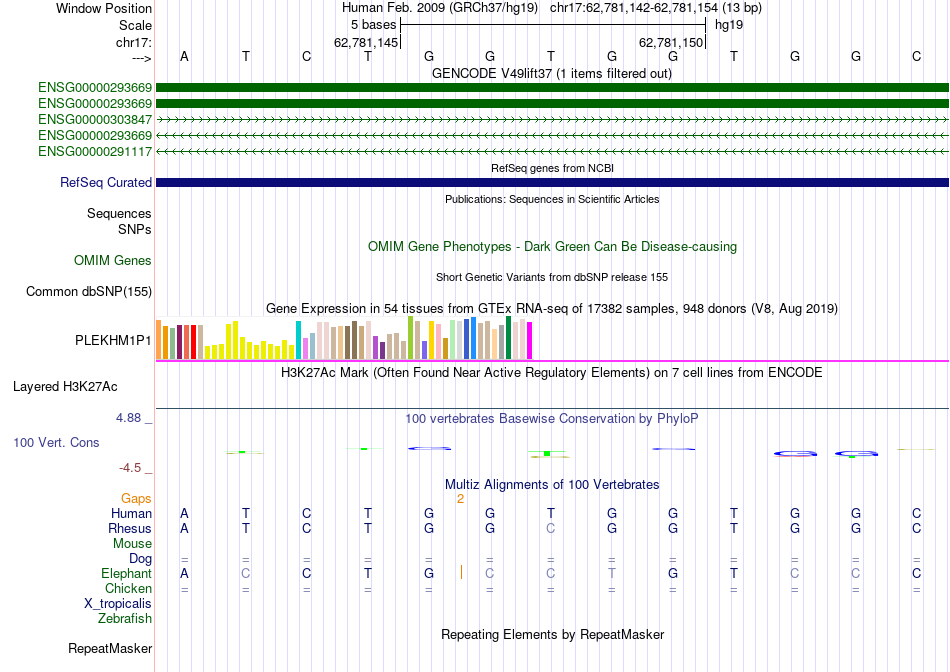Open the Layered H3K27Ac track settings
Viewport: 950px width, 672px height.
[x=65, y=387]
